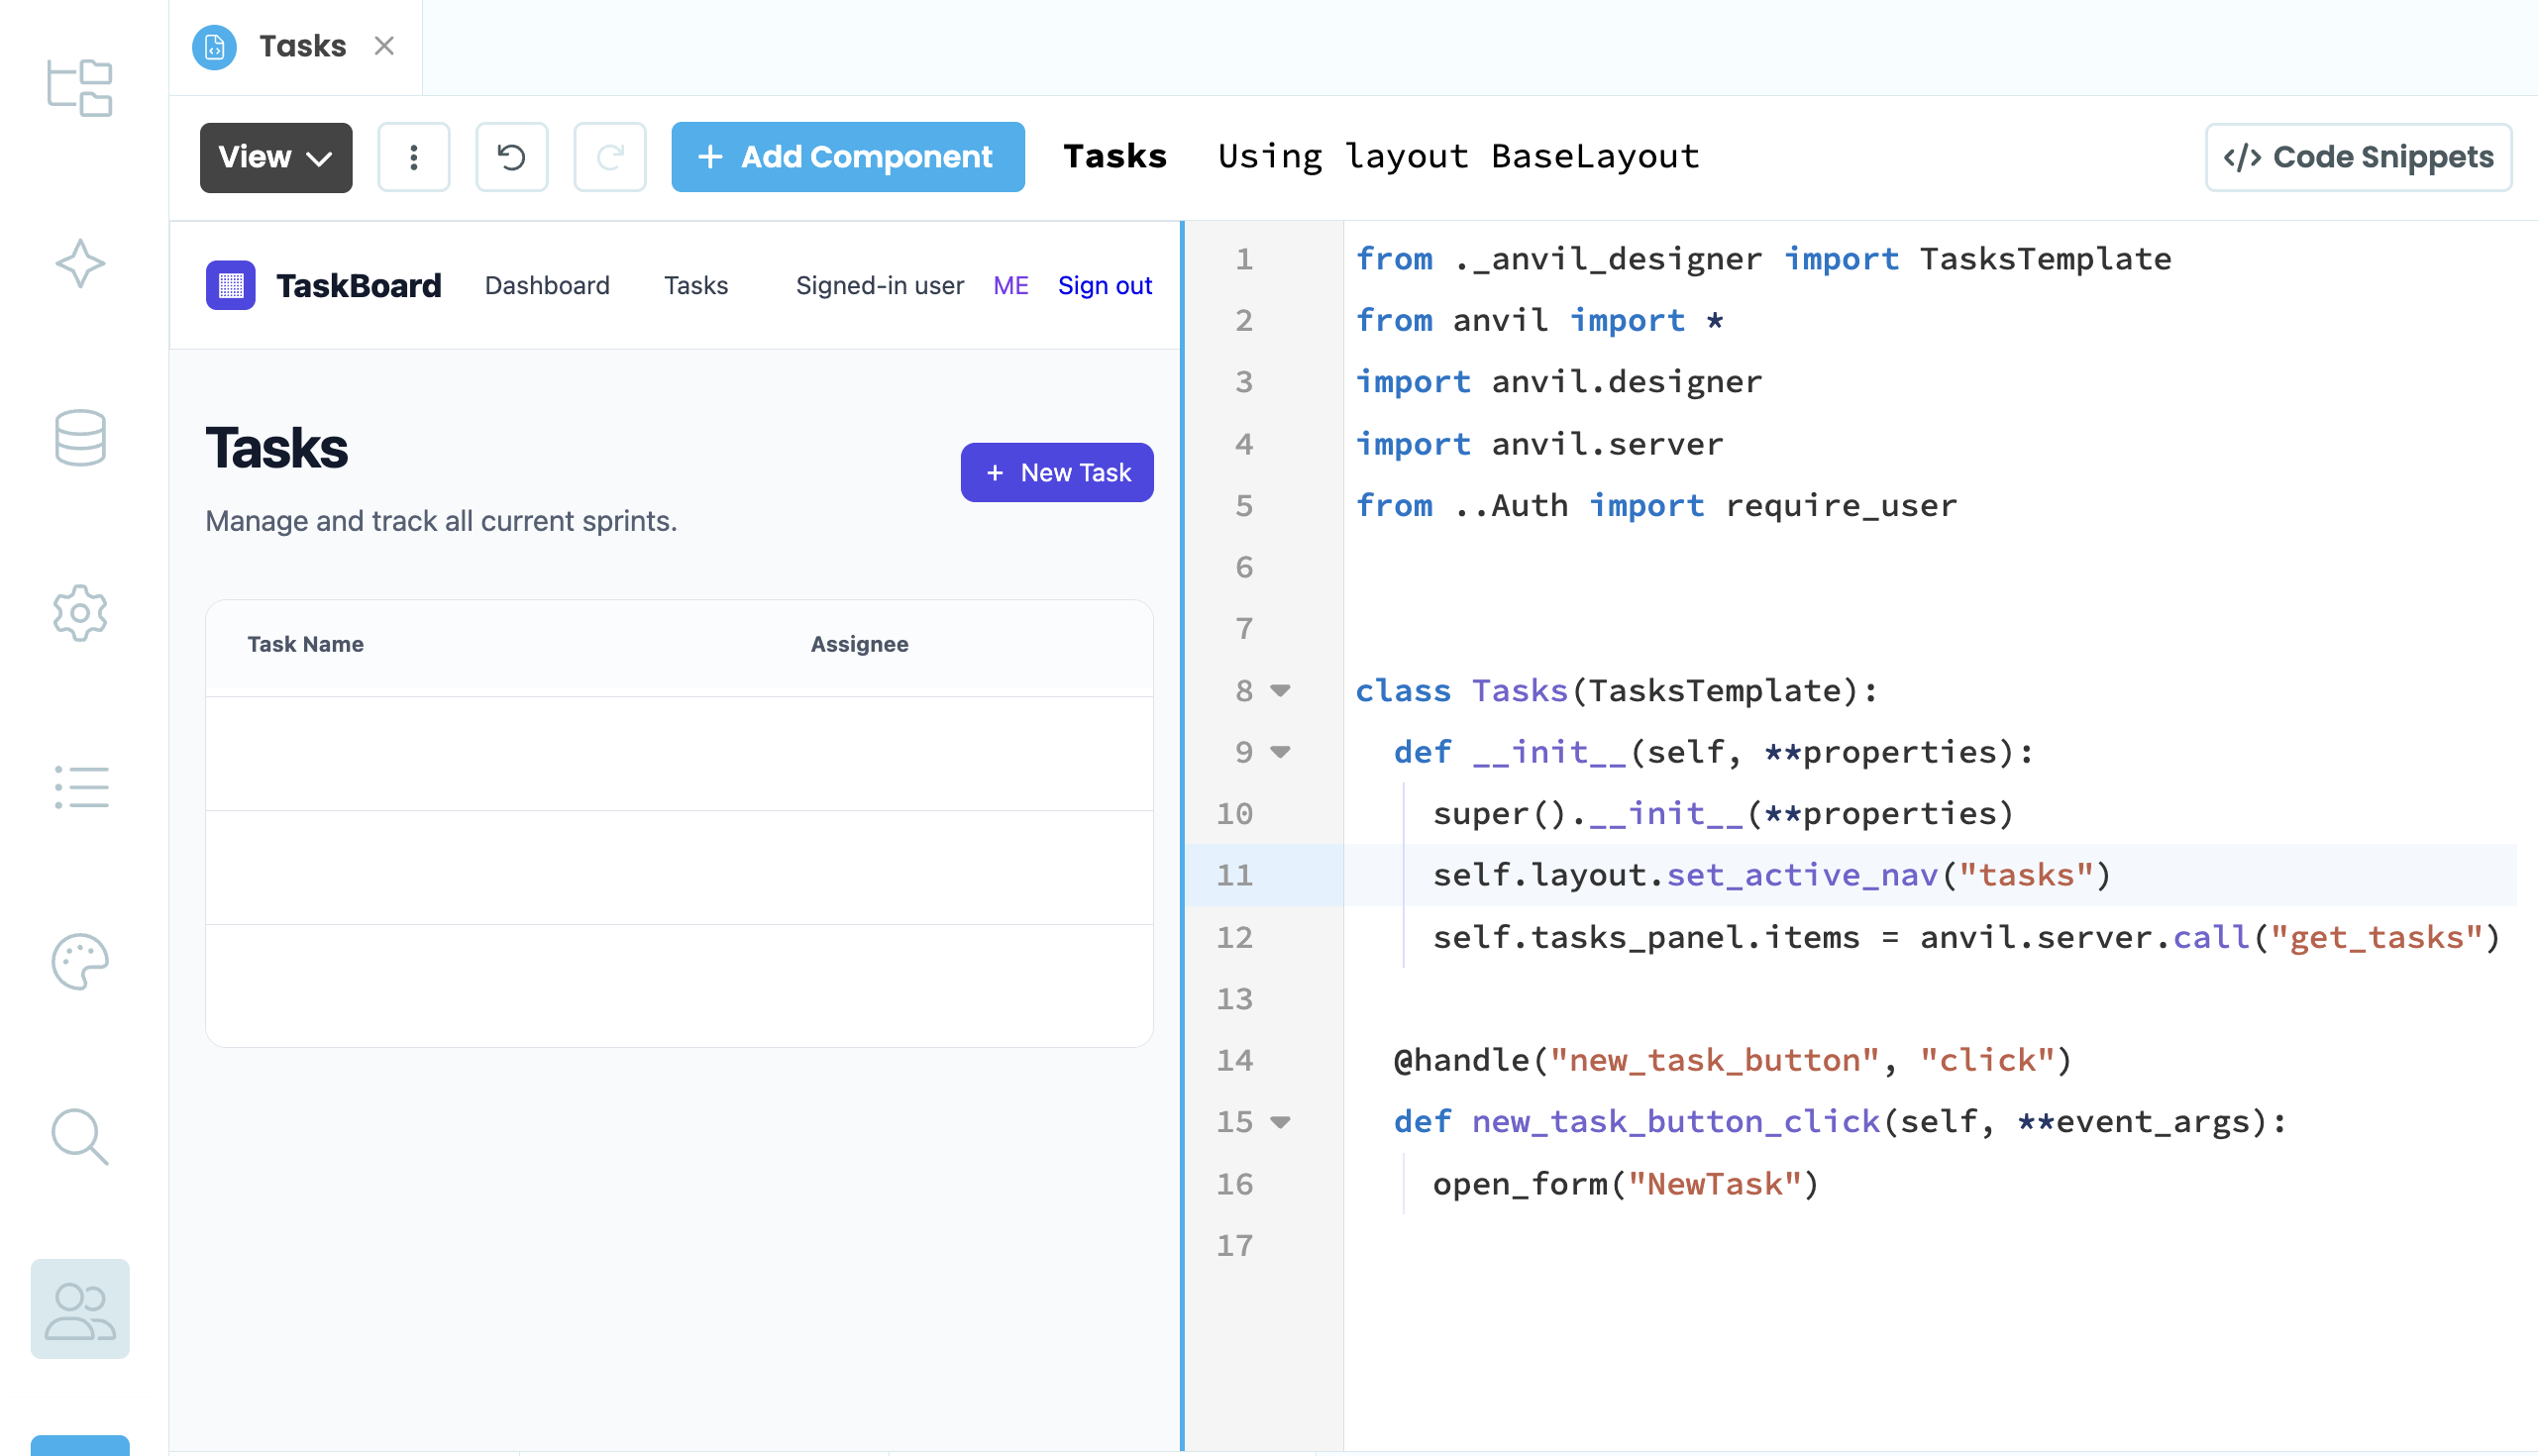This screenshot has width=2538, height=1456.
Task: Click line number 11 in gutter
Action: tap(1234, 875)
